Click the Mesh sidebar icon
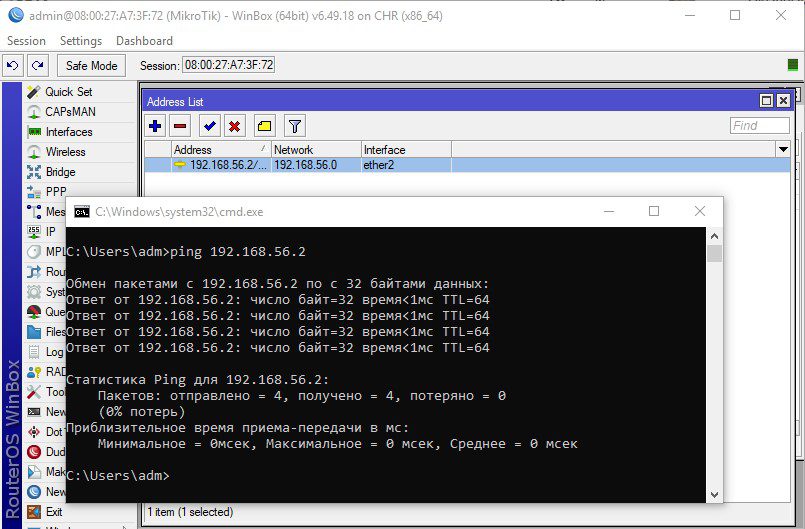Screen dimensions: 805x529 click(34, 212)
